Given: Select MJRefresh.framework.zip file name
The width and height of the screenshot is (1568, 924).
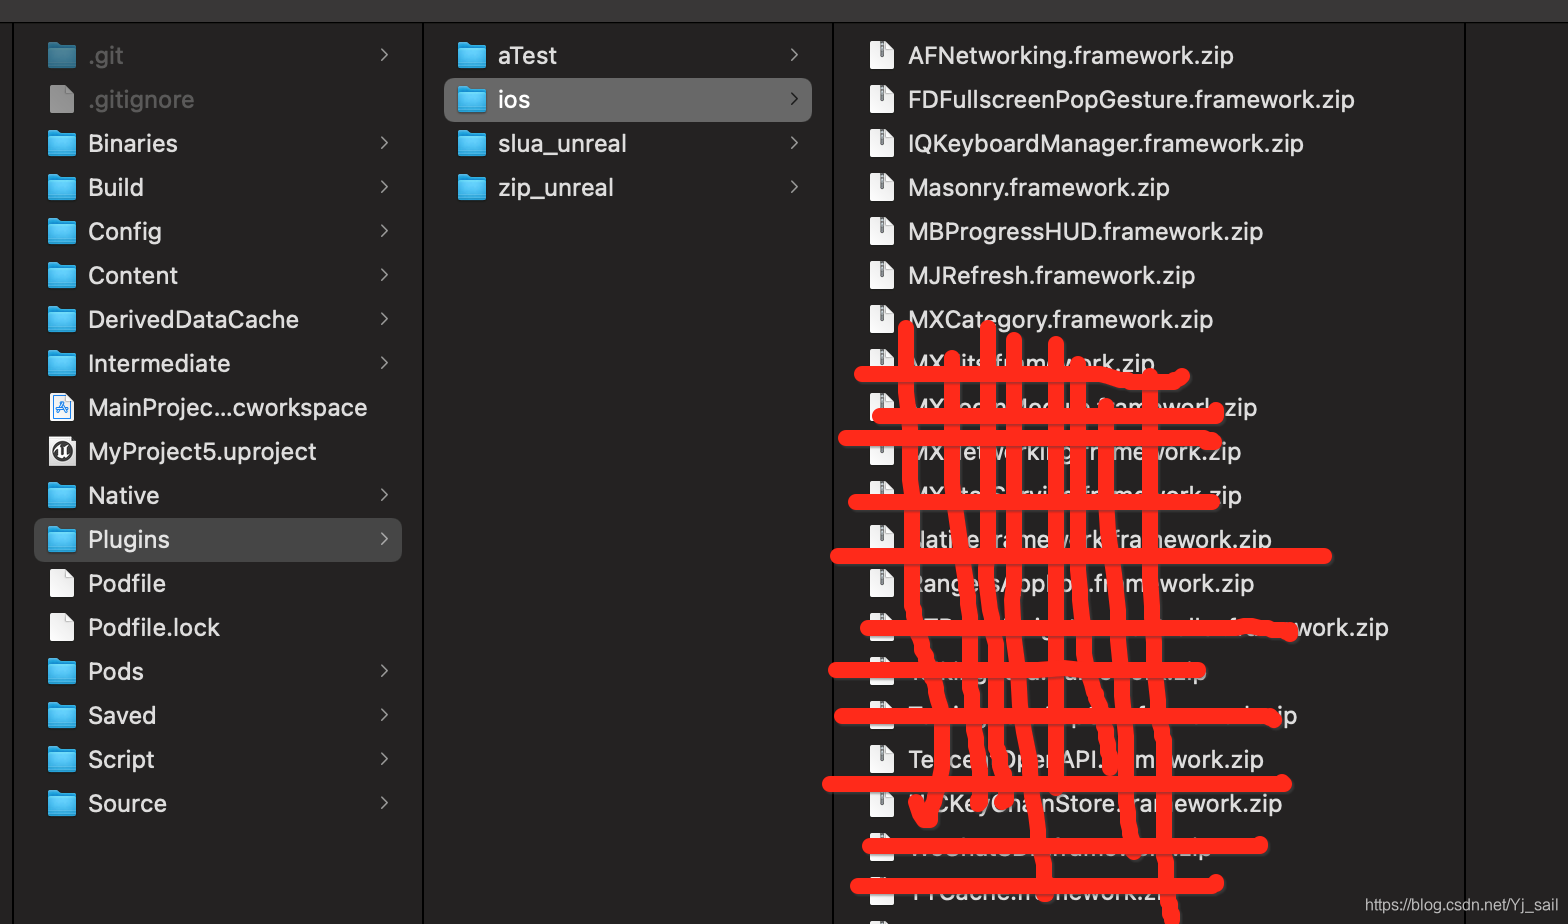Looking at the screenshot, I should click(1051, 276).
